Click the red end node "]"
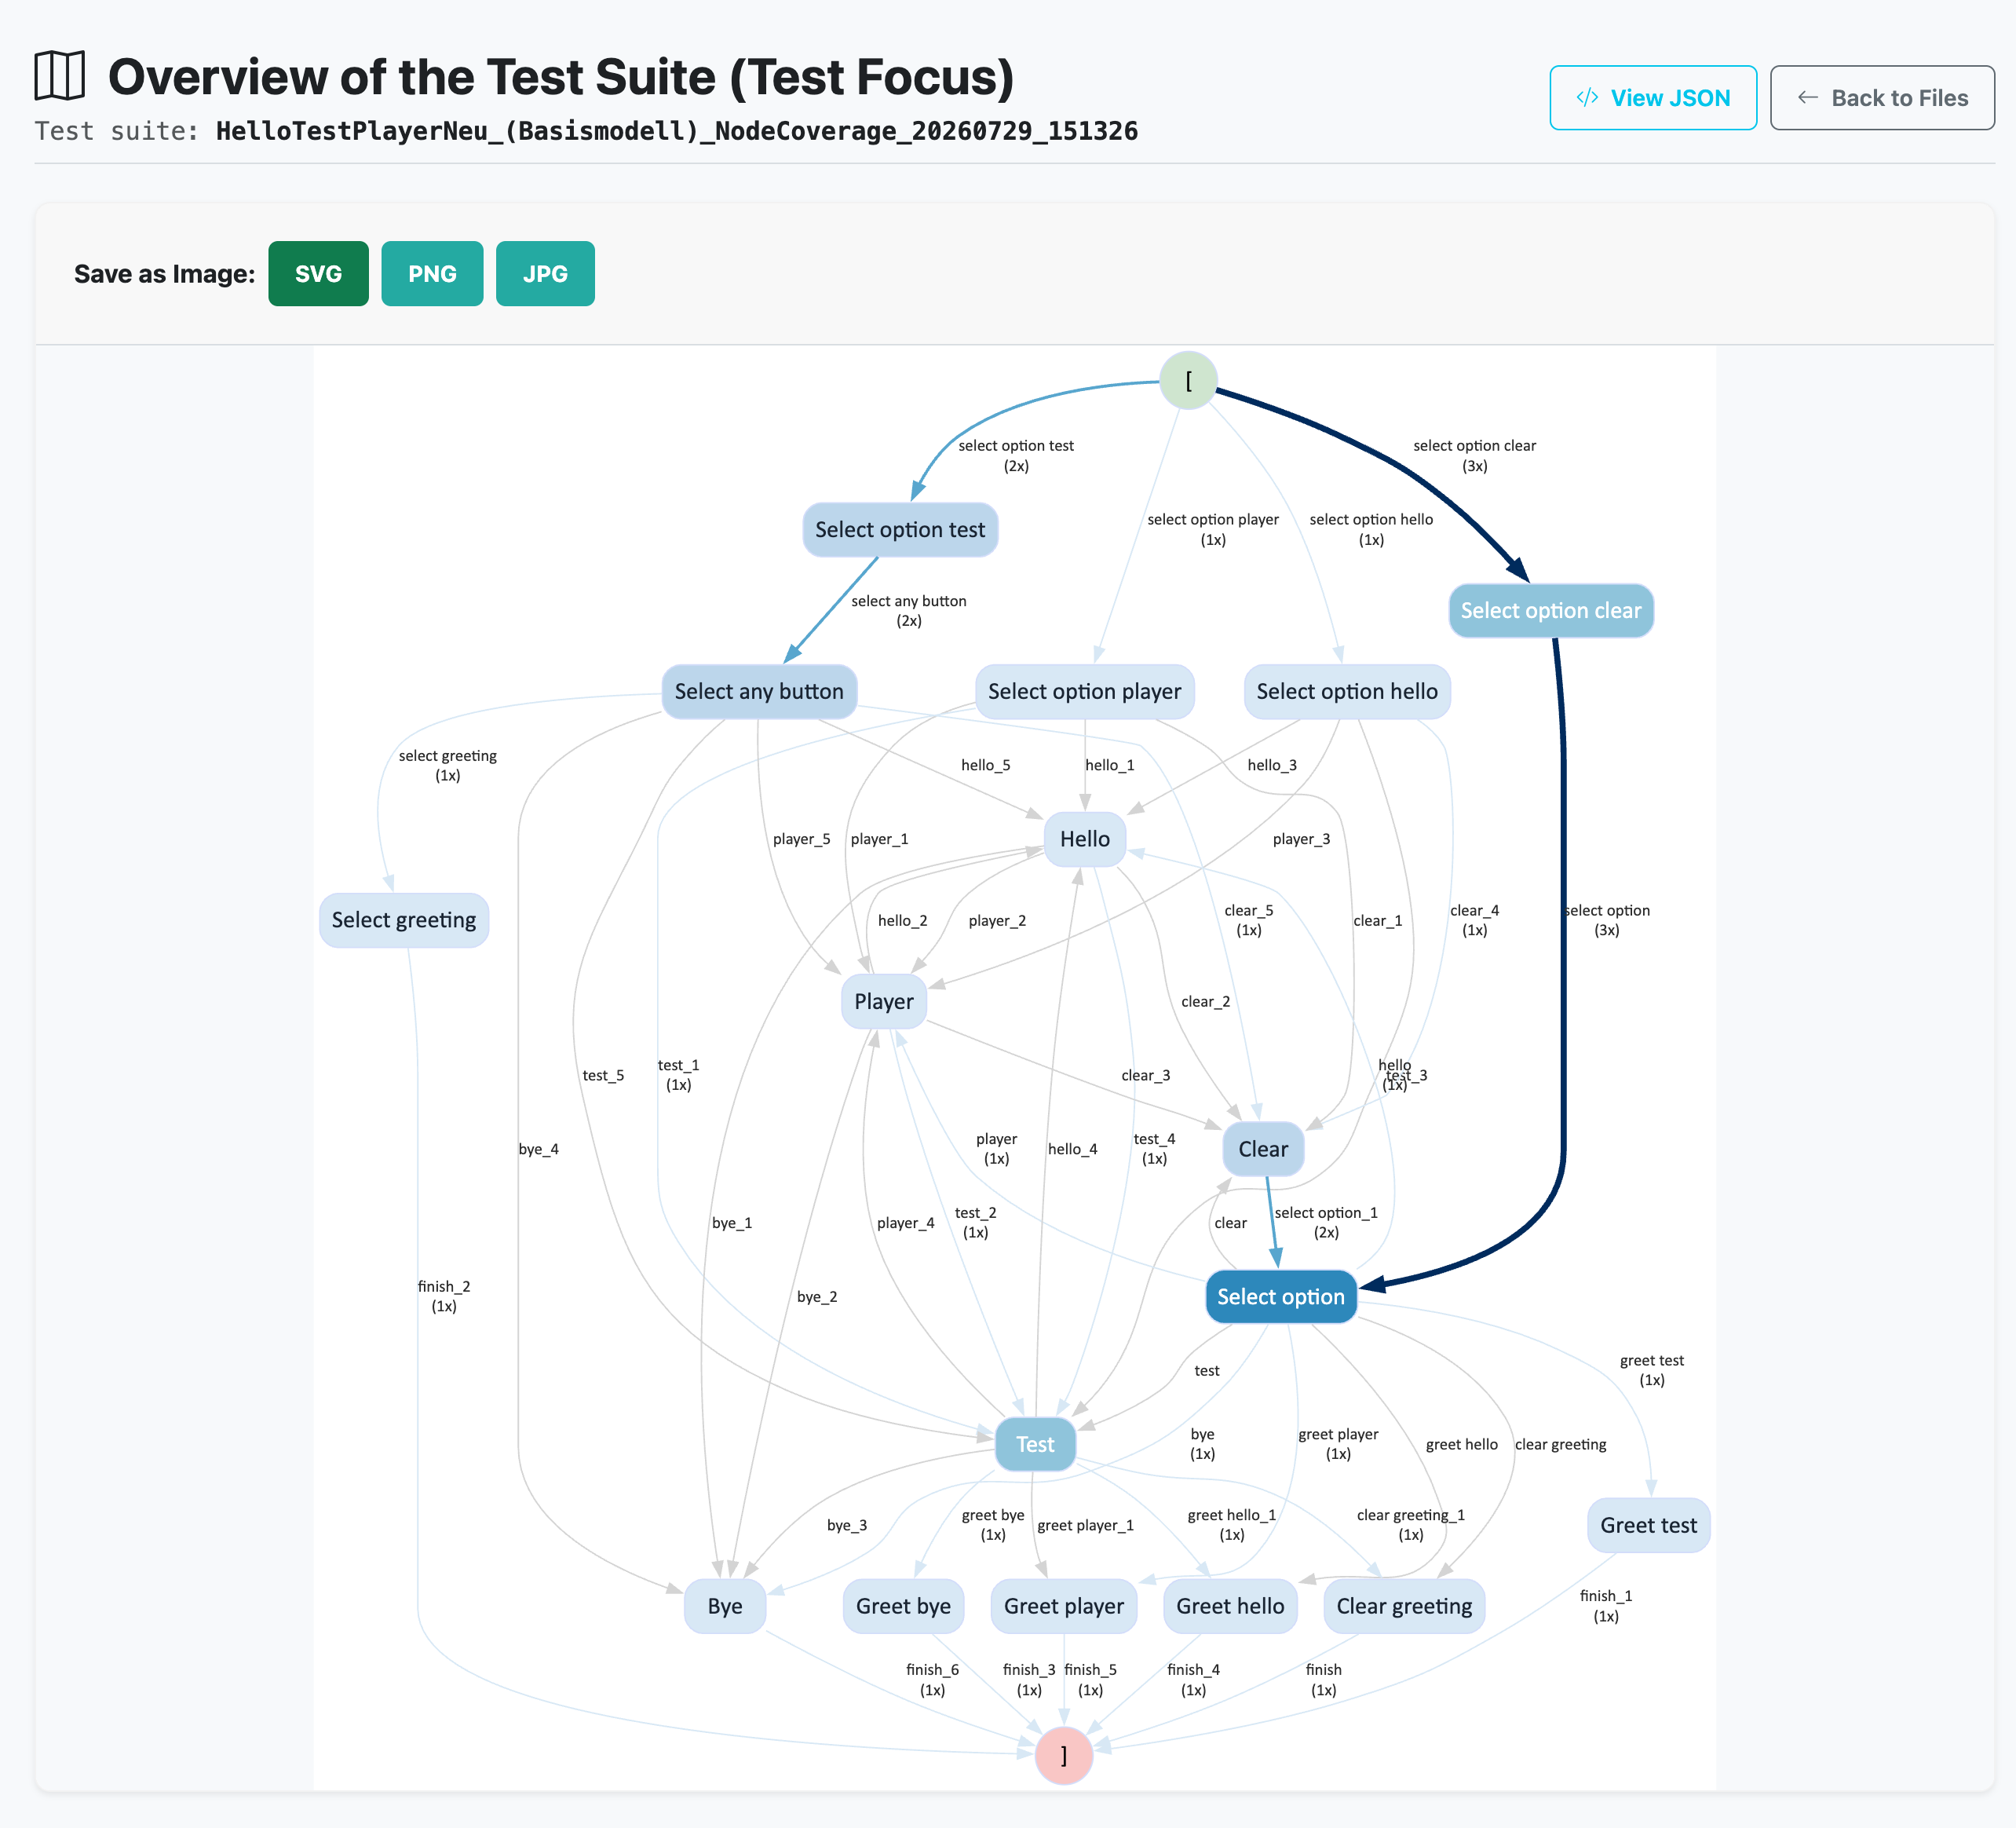Viewport: 2016px width, 1828px height. tap(1063, 1755)
